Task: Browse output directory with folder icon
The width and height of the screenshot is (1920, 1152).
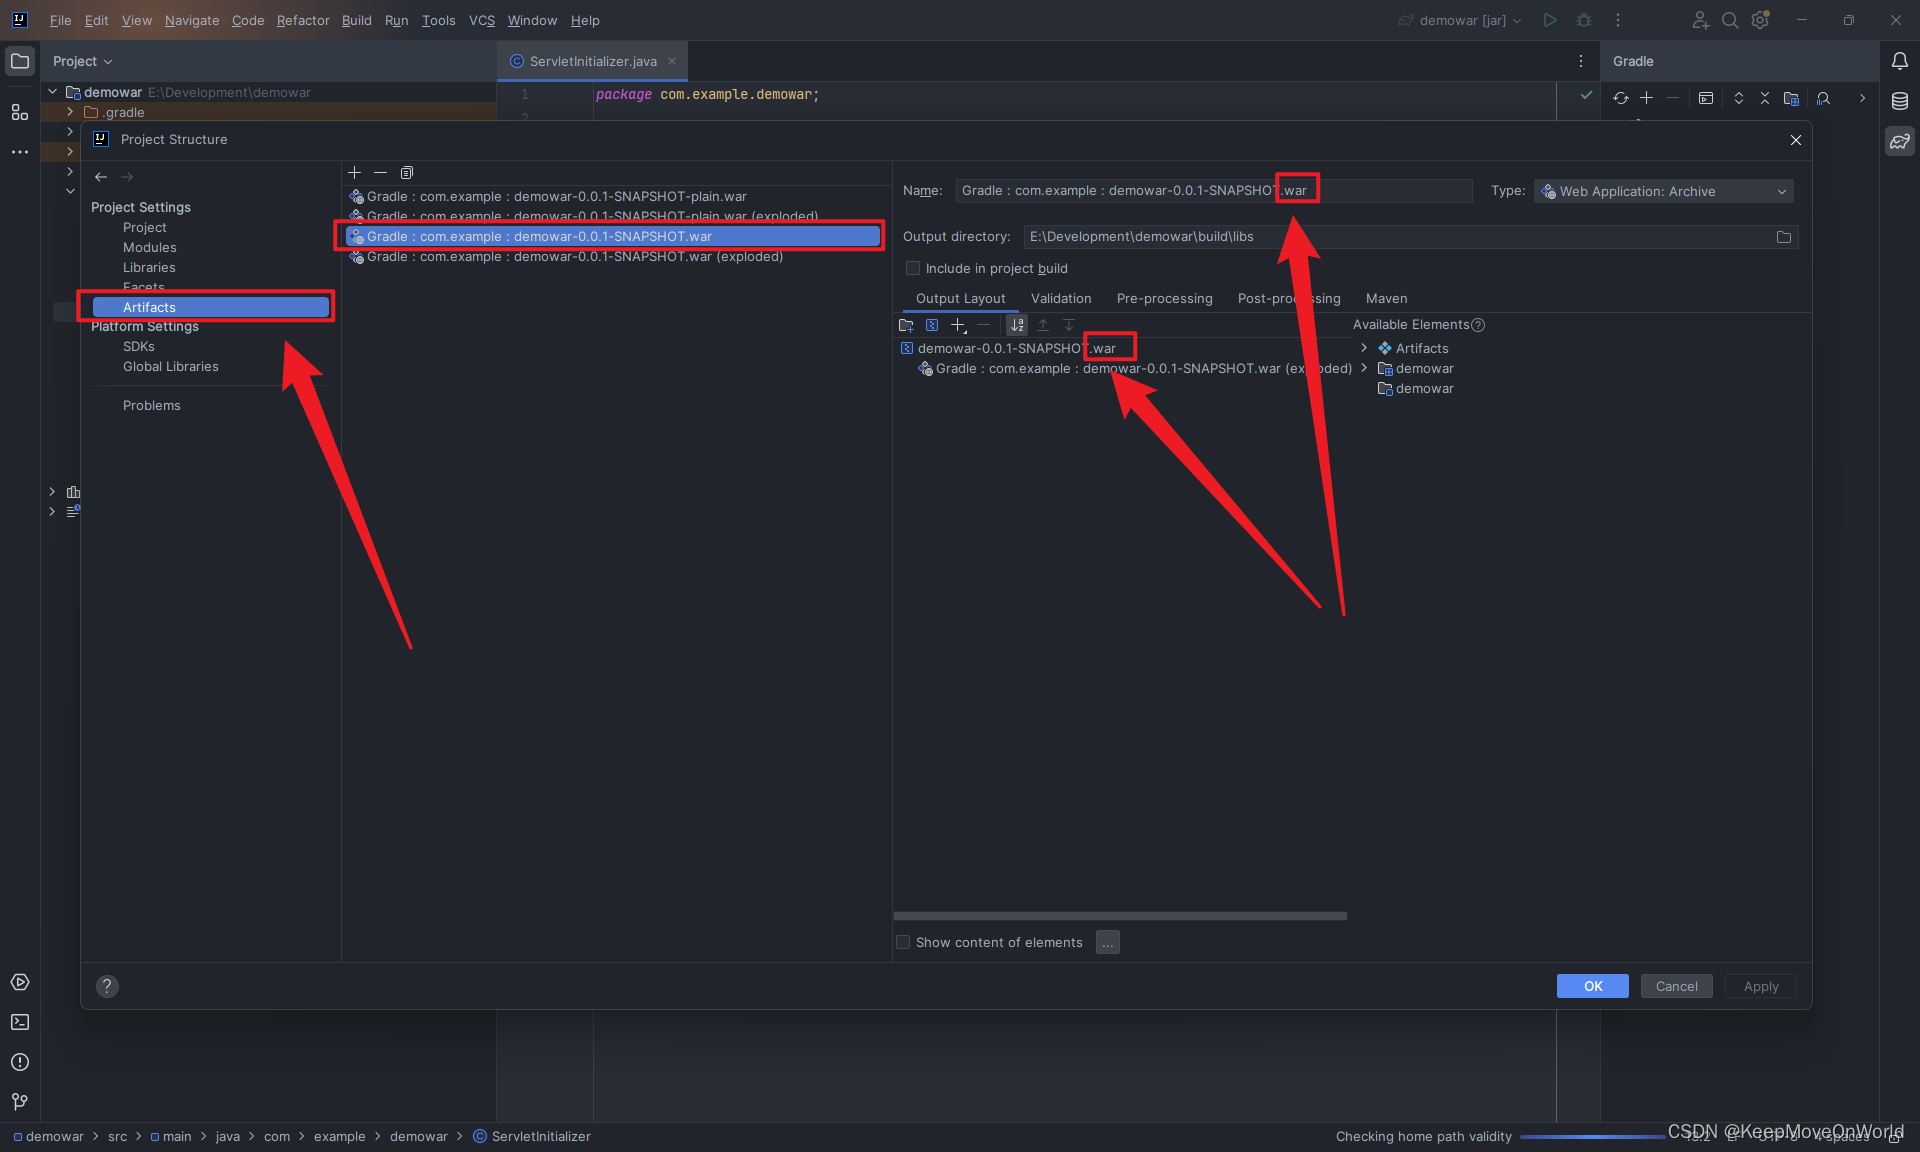Action: 1783,237
